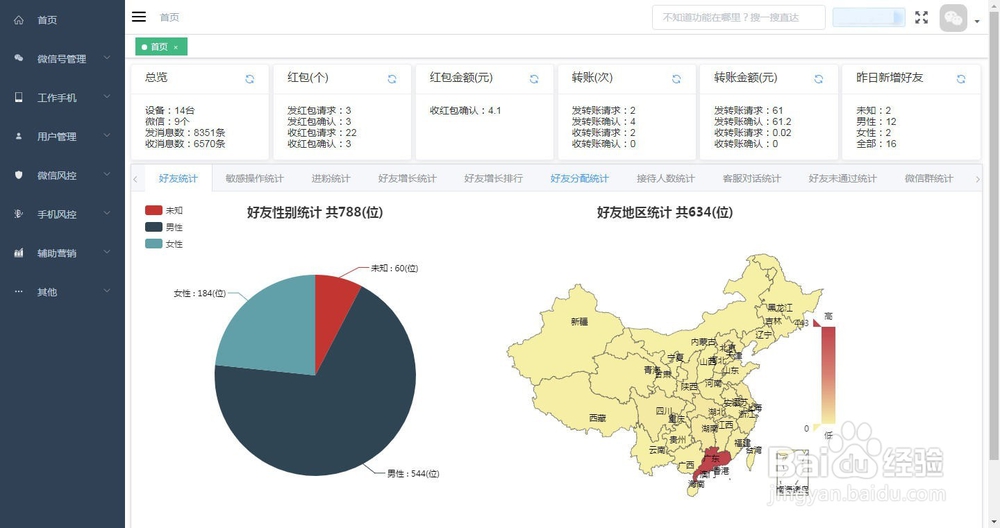Expand the 辅助营销 sidebar menu
This screenshot has height=528, width=1000.
click(x=107, y=253)
